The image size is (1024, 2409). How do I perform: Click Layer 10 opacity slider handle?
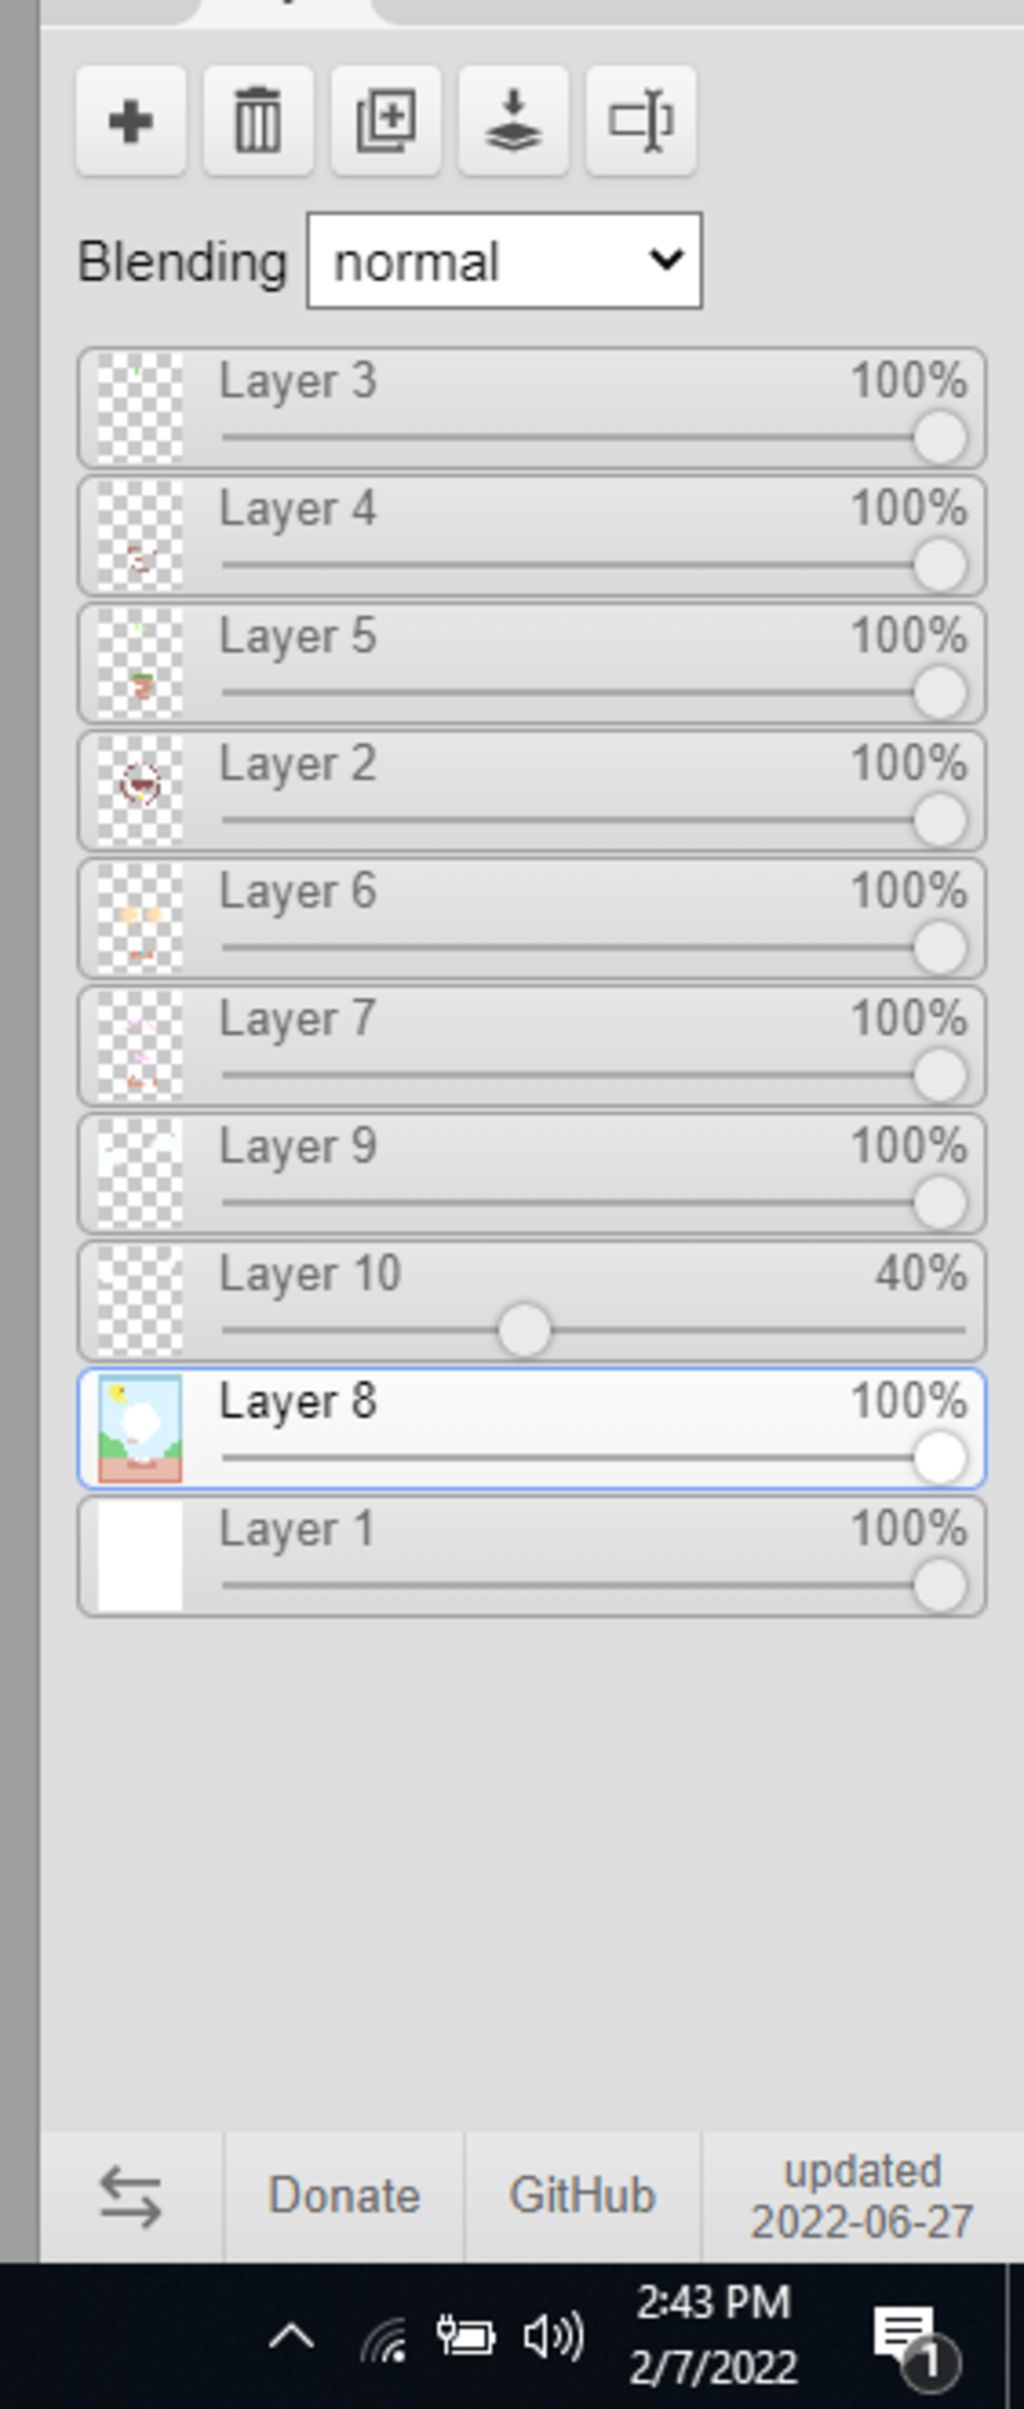point(524,1330)
